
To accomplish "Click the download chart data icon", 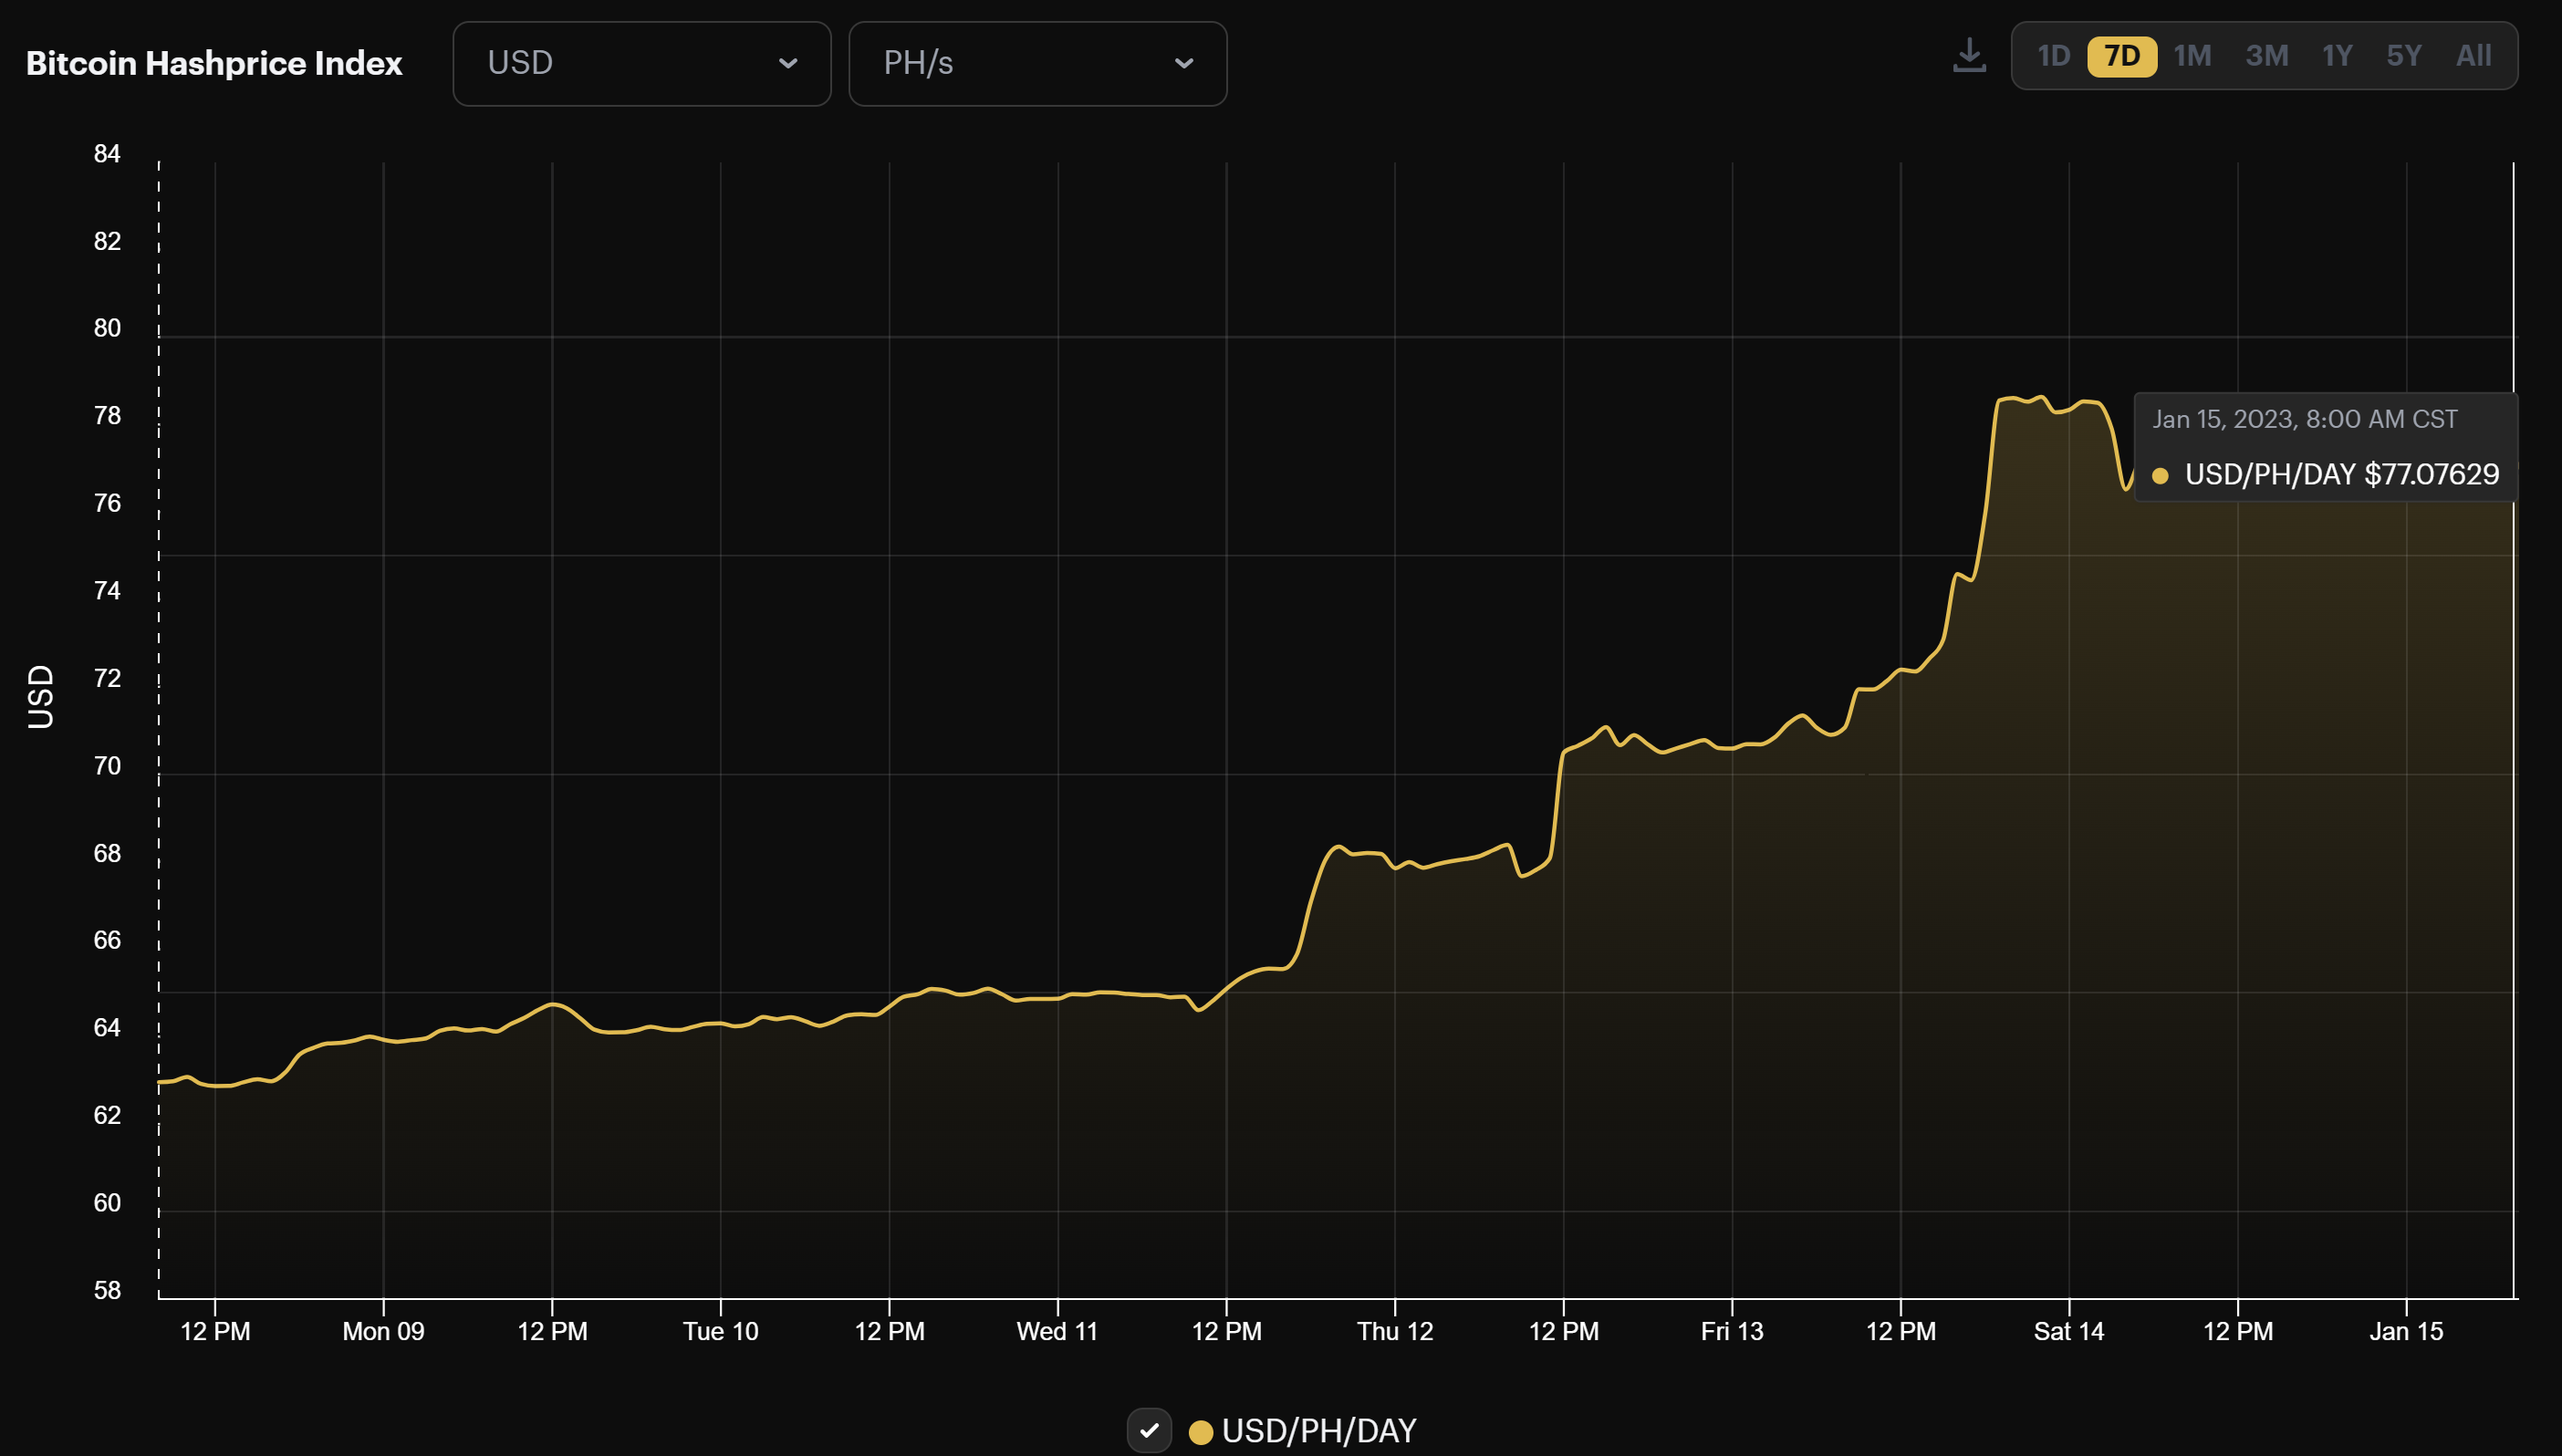I will (x=1969, y=55).
